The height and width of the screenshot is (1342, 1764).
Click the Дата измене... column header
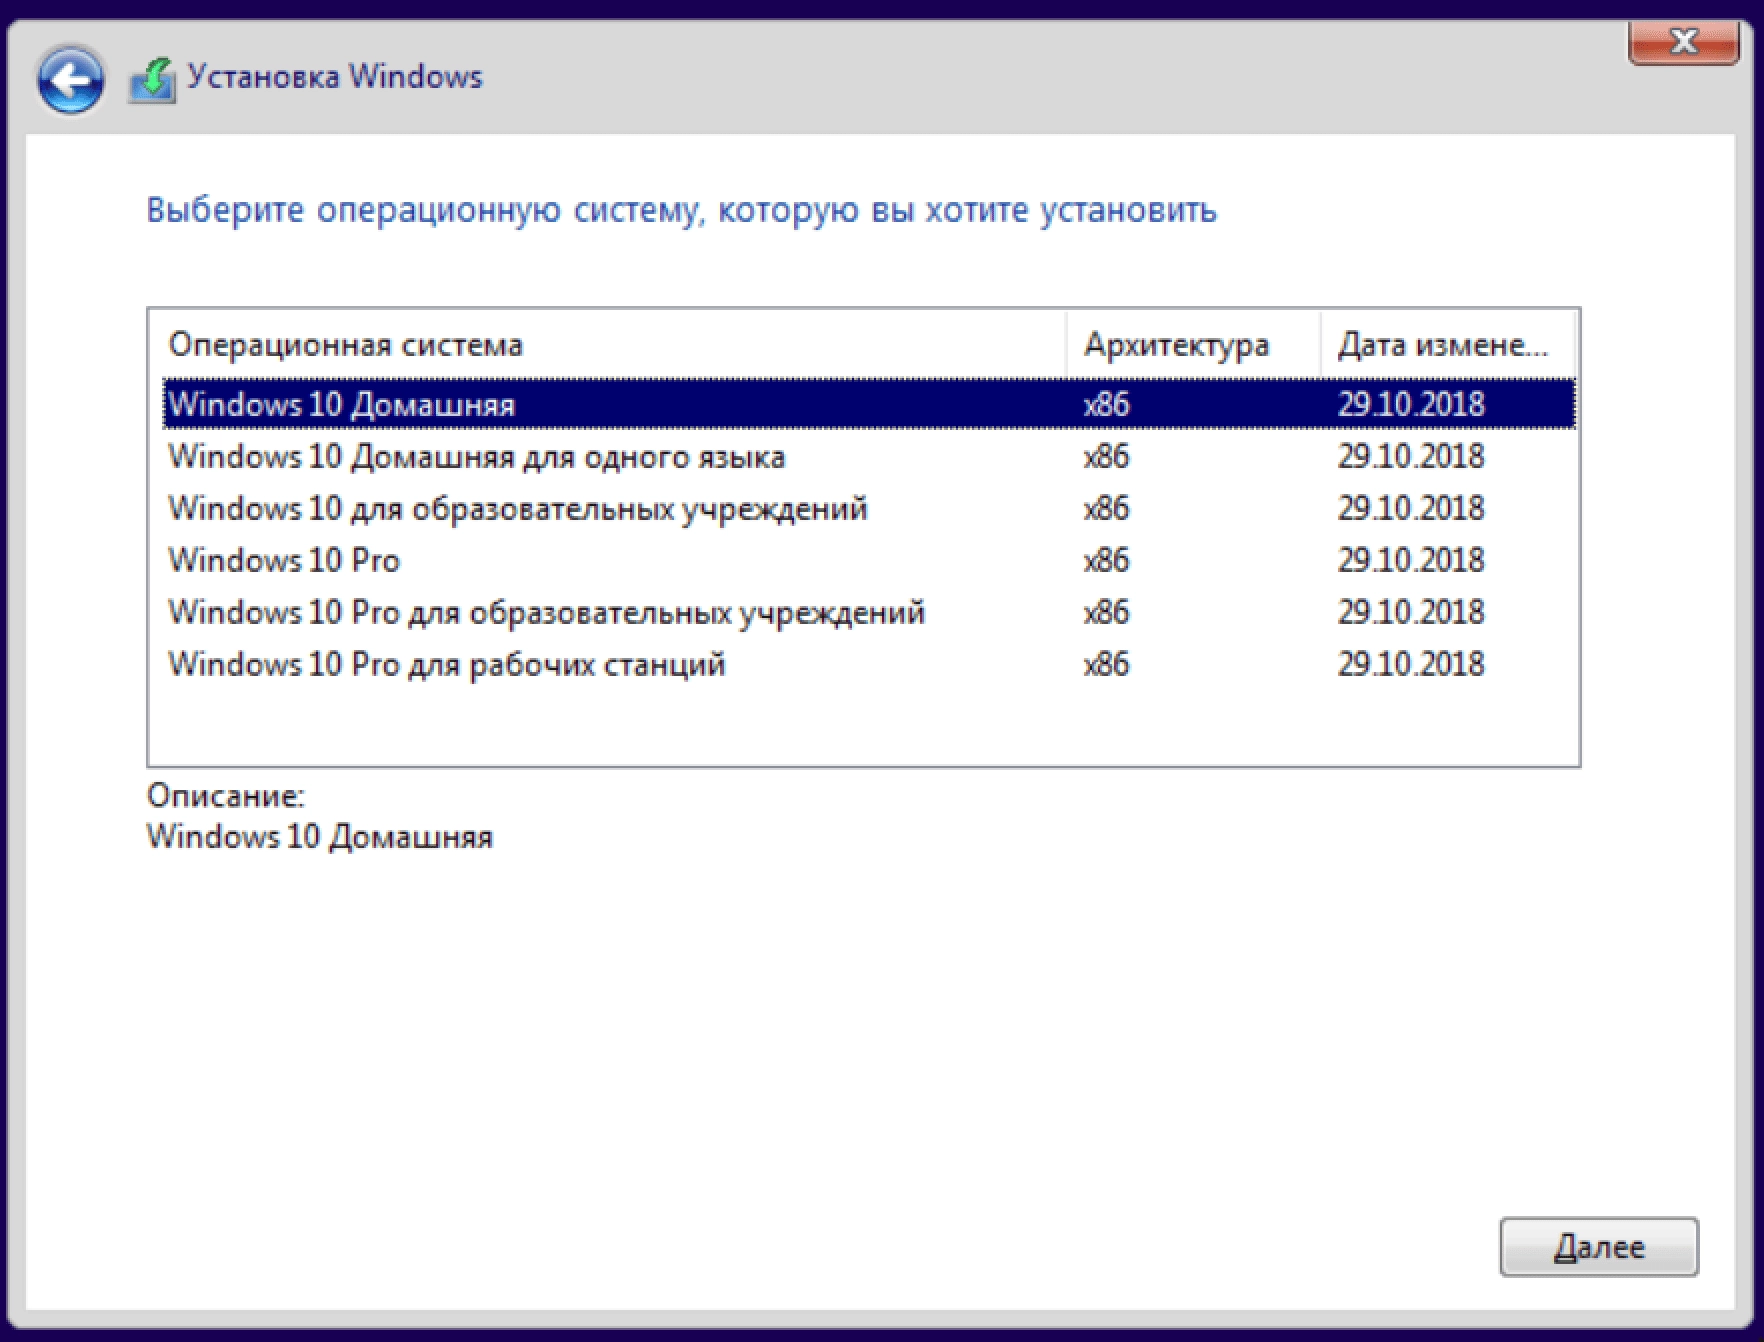point(1448,344)
